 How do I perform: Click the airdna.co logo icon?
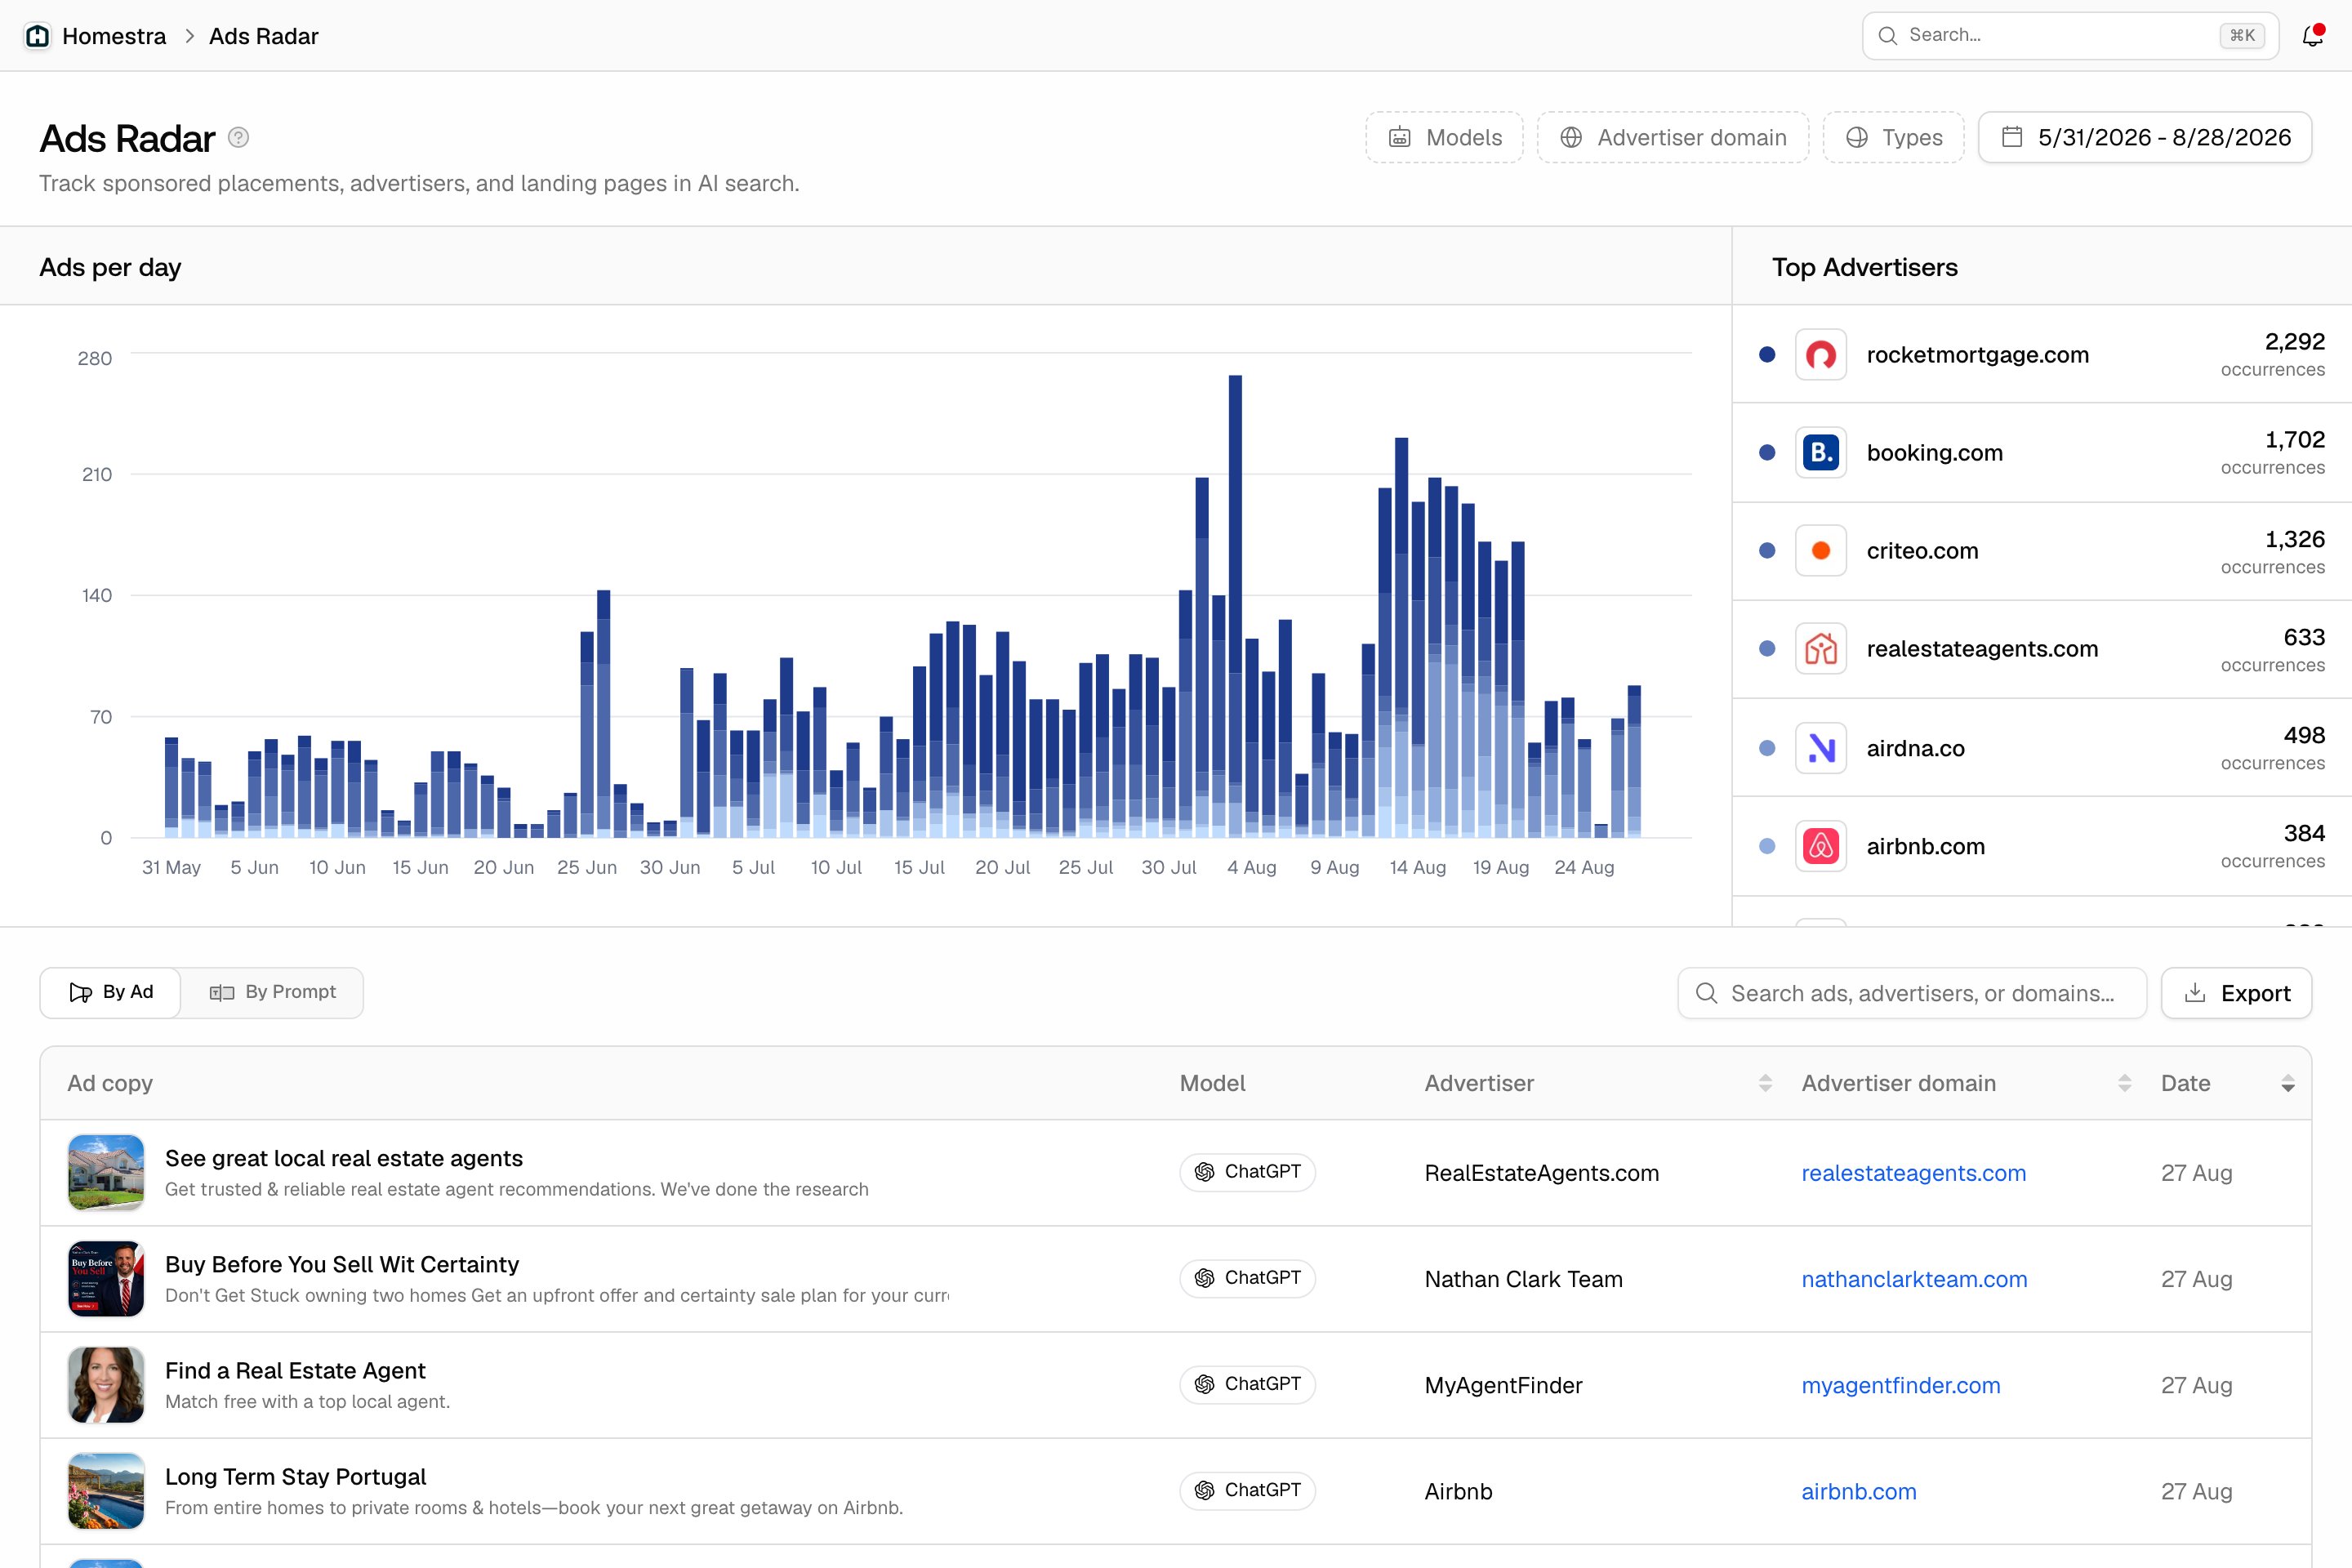[1820, 748]
